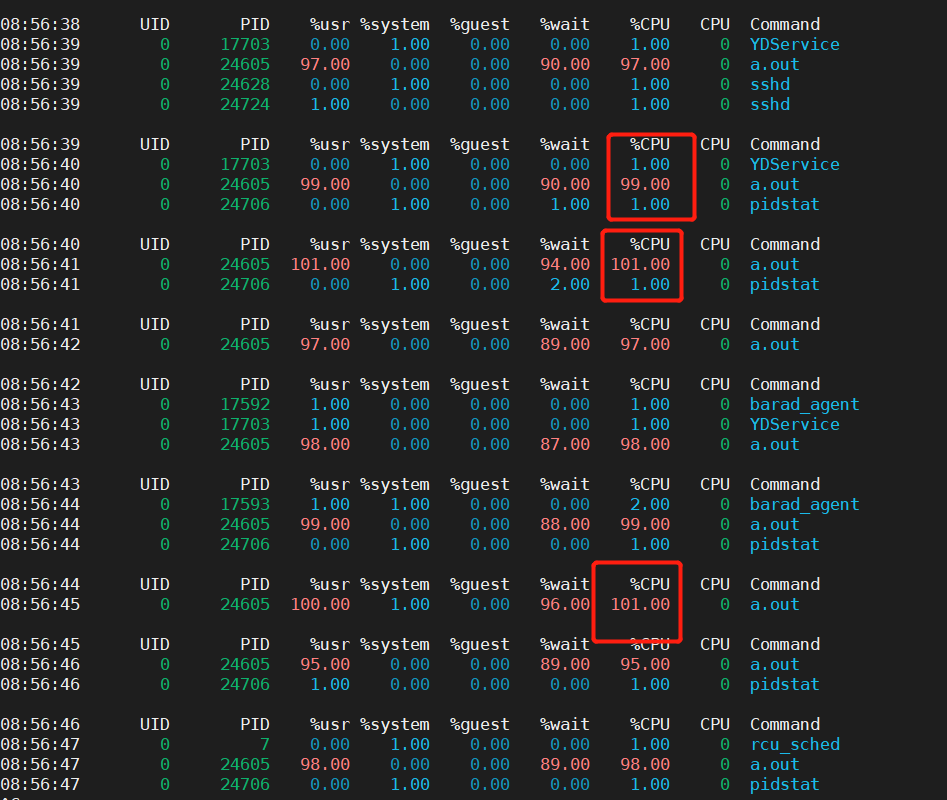Select the a.out entry at 08:56:47
This screenshot has height=800, width=947.
point(774,764)
